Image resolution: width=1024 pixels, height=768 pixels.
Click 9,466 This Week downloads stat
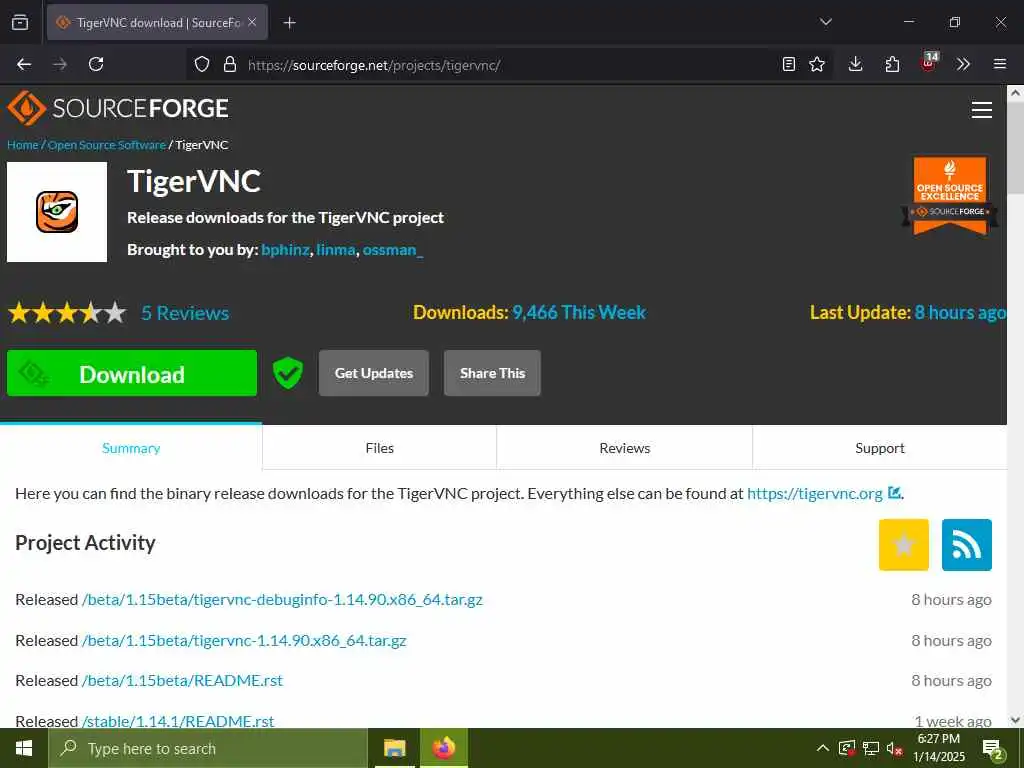click(579, 313)
